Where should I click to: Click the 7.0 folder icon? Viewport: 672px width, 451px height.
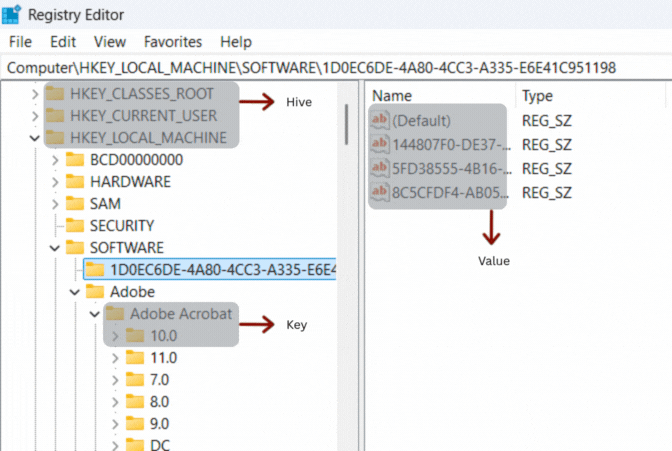pos(135,379)
